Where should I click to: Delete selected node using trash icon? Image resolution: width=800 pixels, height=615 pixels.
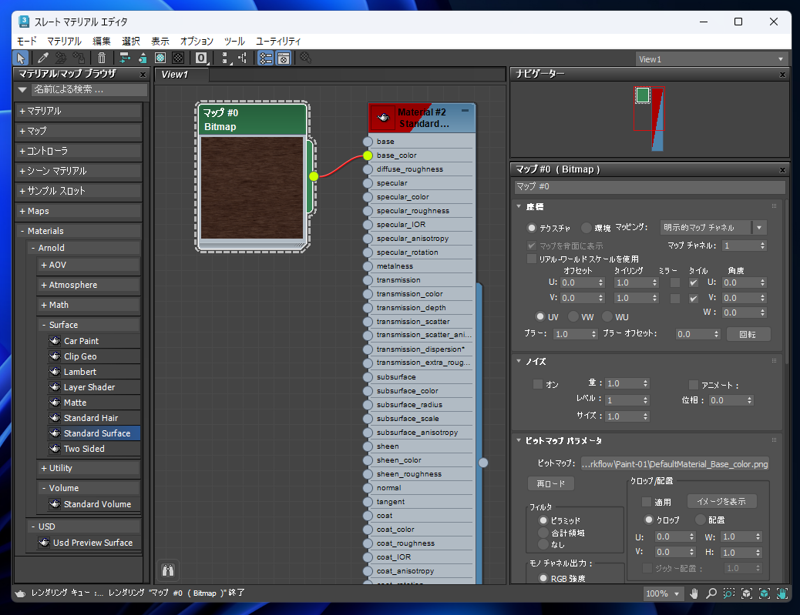coord(101,58)
